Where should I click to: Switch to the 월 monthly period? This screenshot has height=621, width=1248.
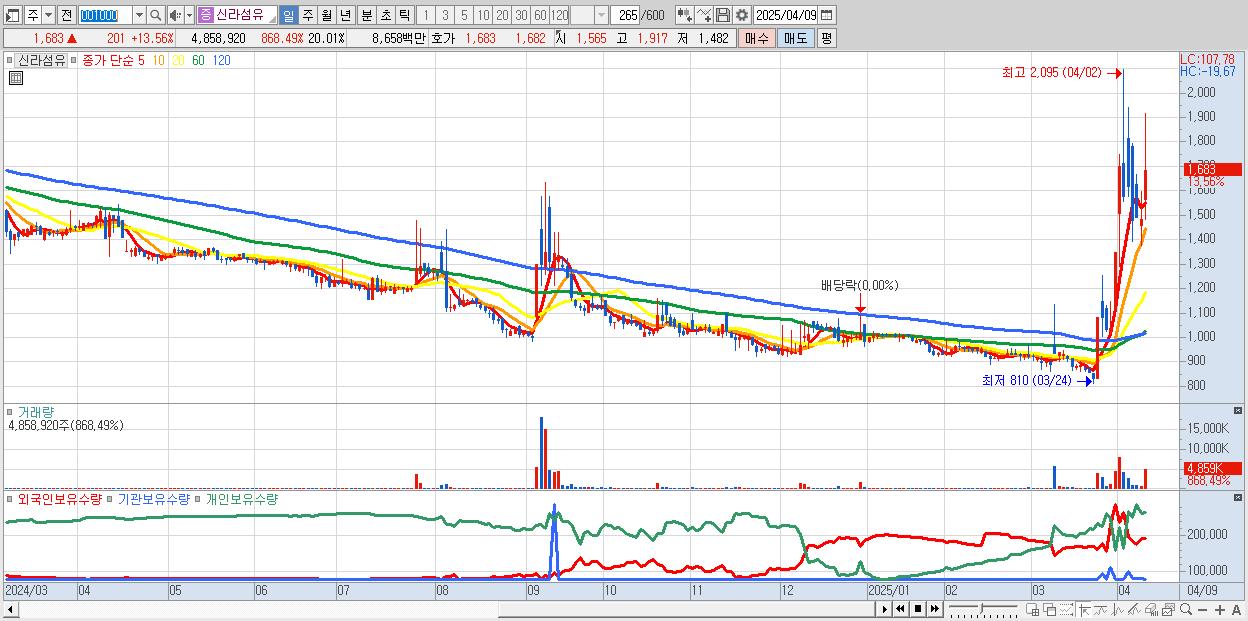(326, 15)
